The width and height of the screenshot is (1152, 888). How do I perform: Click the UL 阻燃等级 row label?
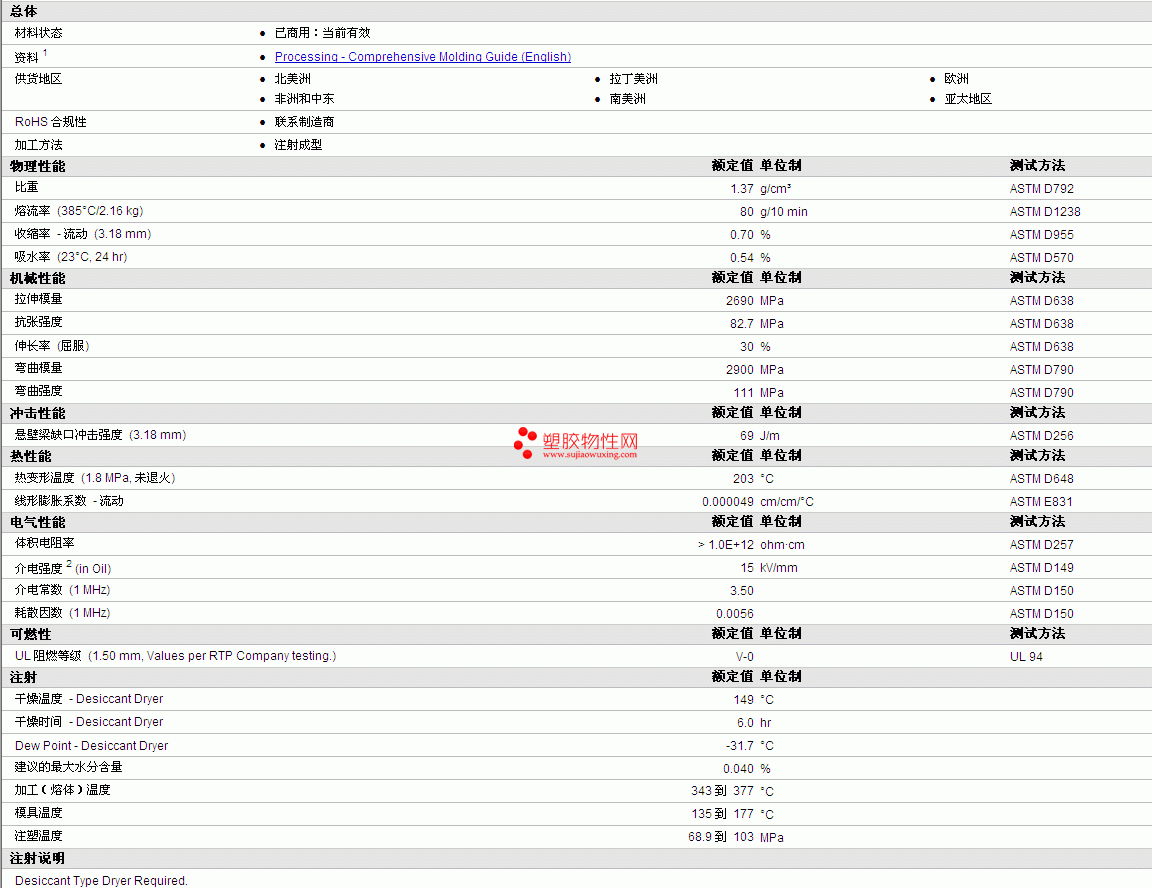(x=175, y=656)
